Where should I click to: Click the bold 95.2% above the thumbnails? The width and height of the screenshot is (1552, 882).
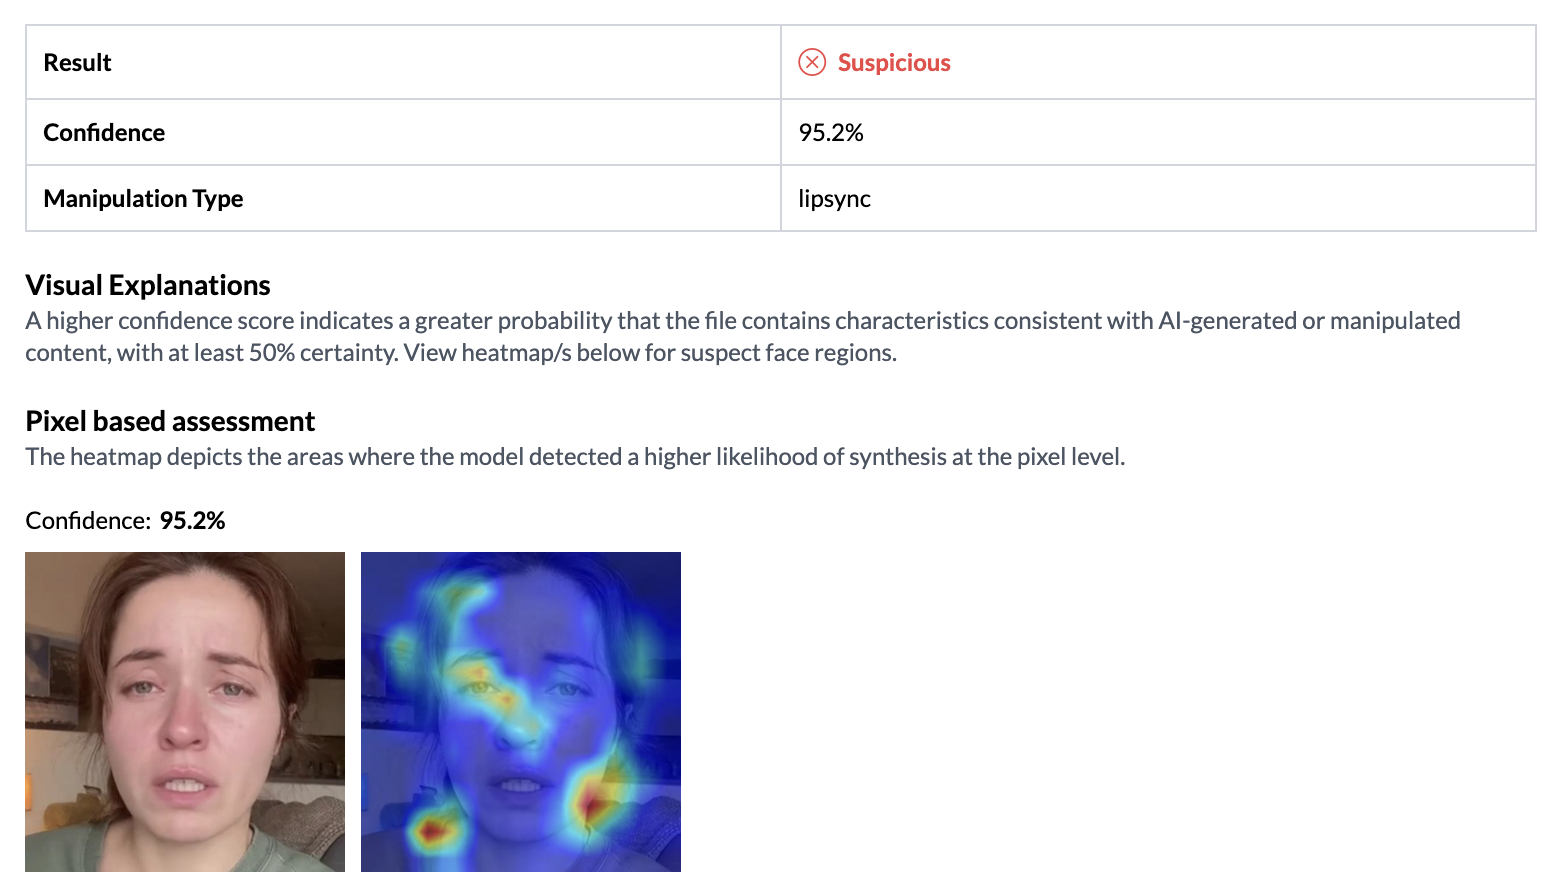pyautogui.click(x=193, y=520)
